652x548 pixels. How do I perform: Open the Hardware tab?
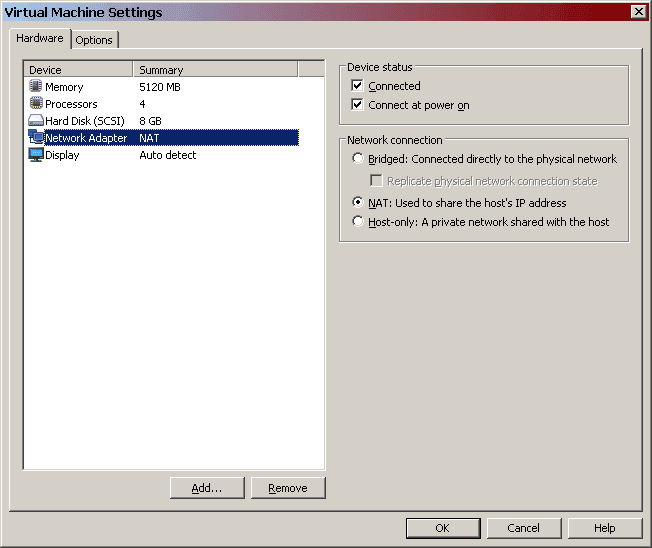40,39
